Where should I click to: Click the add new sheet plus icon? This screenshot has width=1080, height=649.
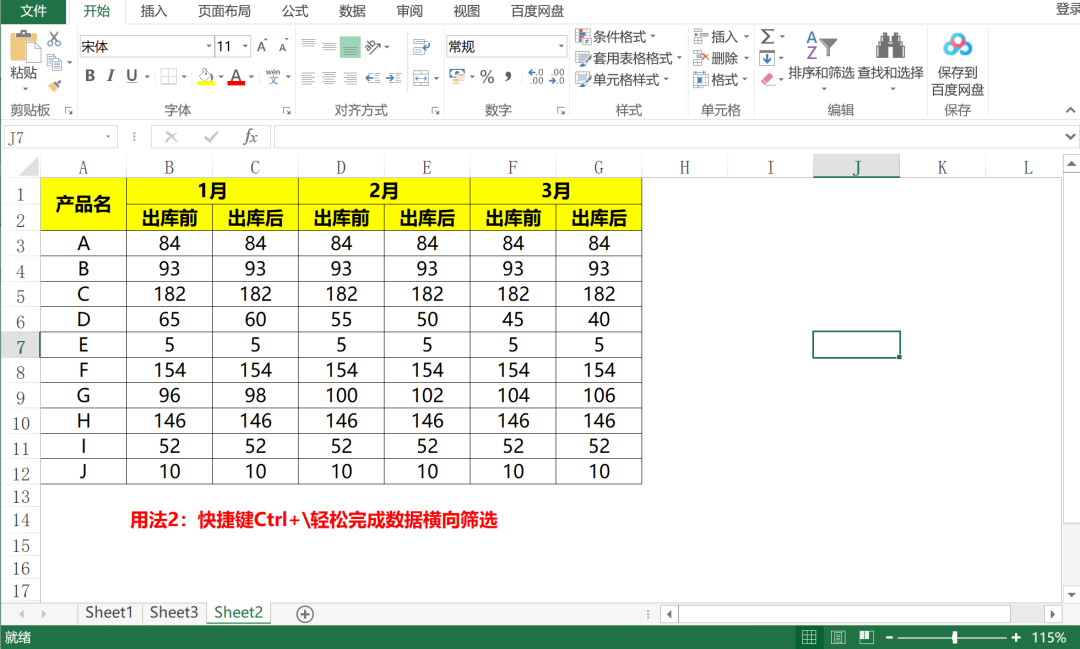click(305, 613)
